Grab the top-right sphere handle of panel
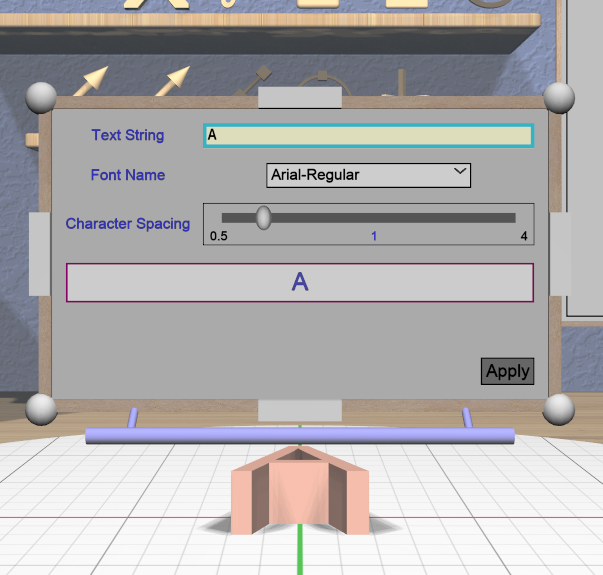The height and width of the screenshot is (575, 603). [559, 98]
